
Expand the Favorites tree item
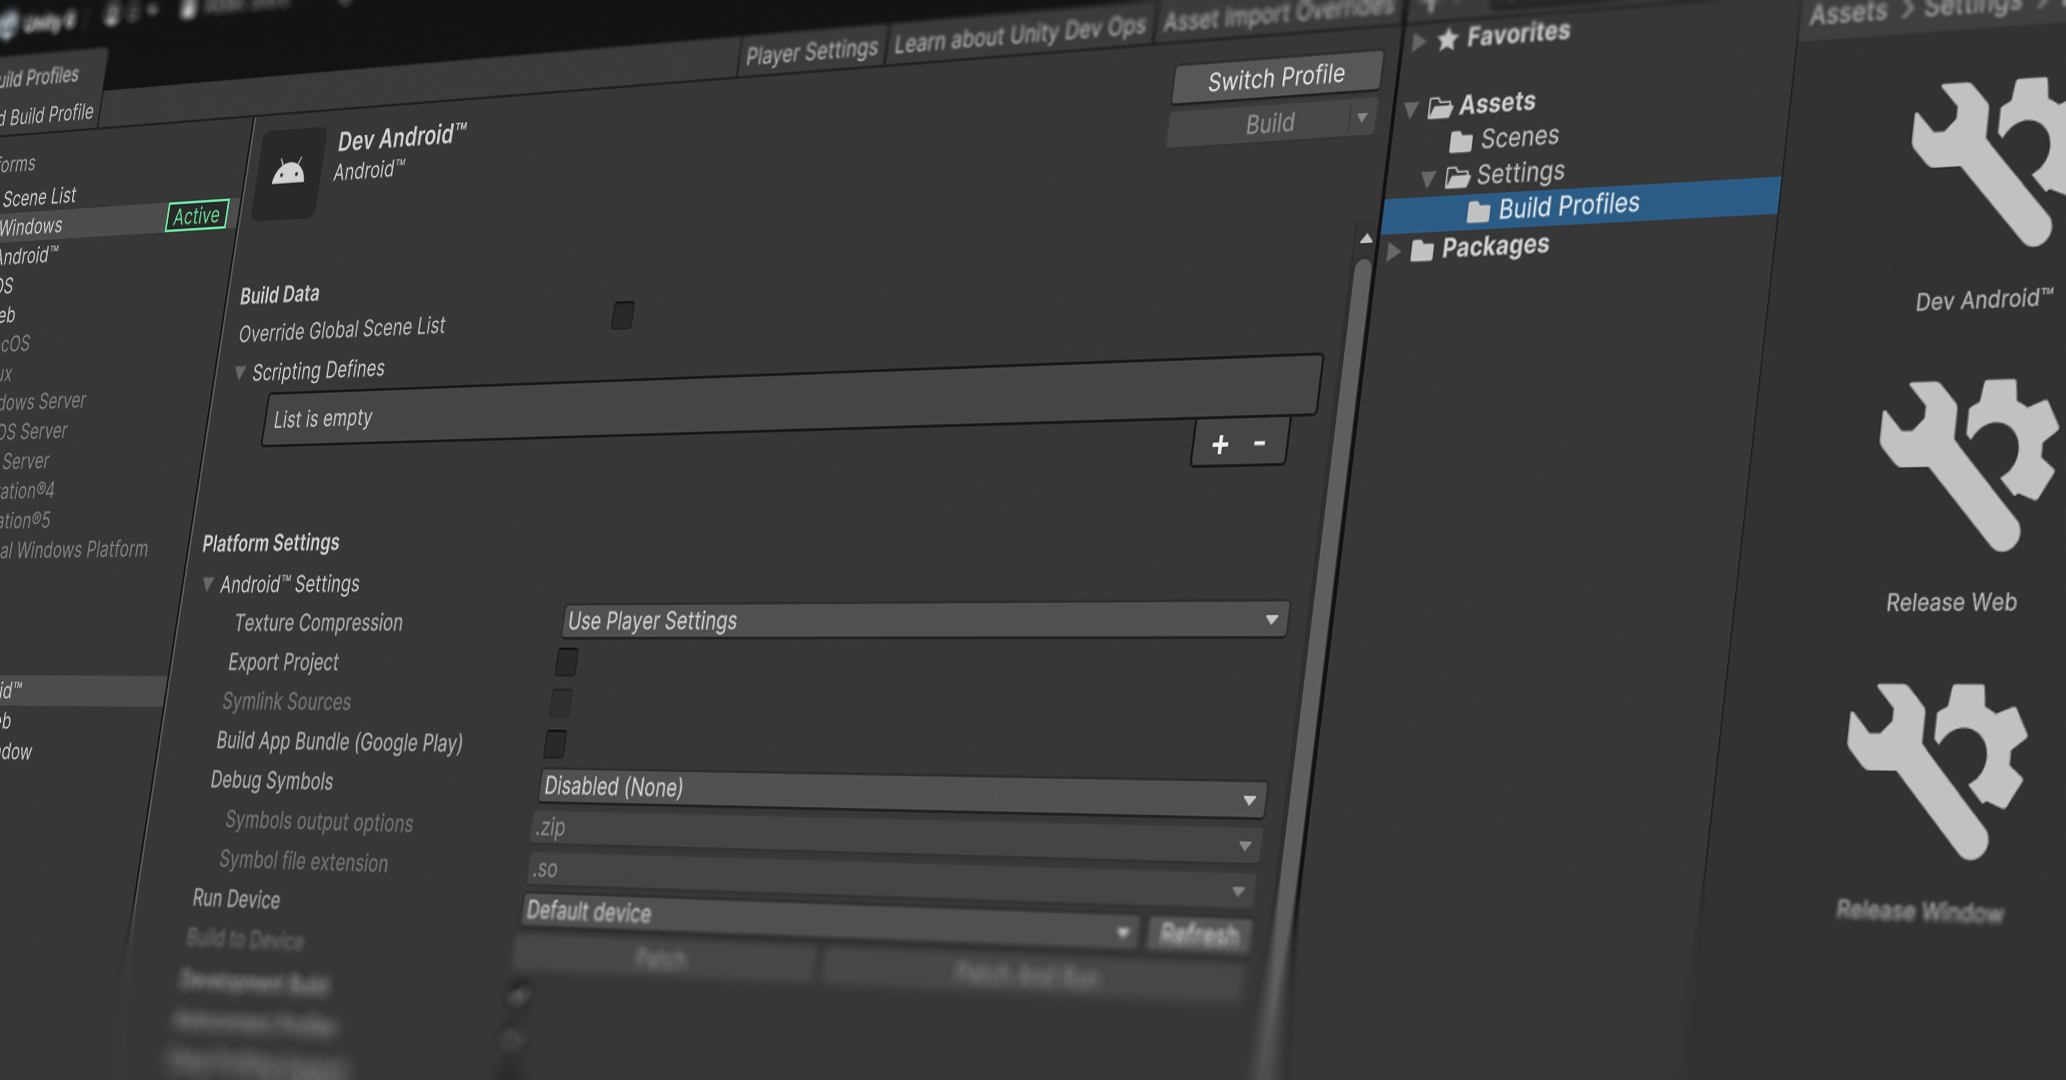tap(1418, 42)
